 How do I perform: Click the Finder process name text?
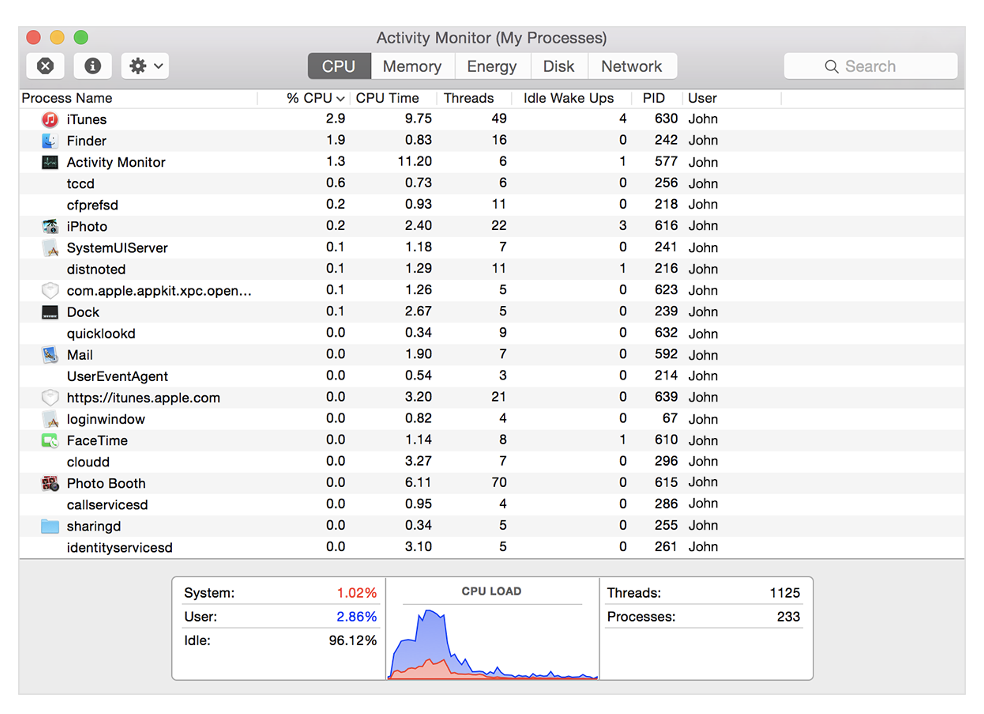point(87,141)
